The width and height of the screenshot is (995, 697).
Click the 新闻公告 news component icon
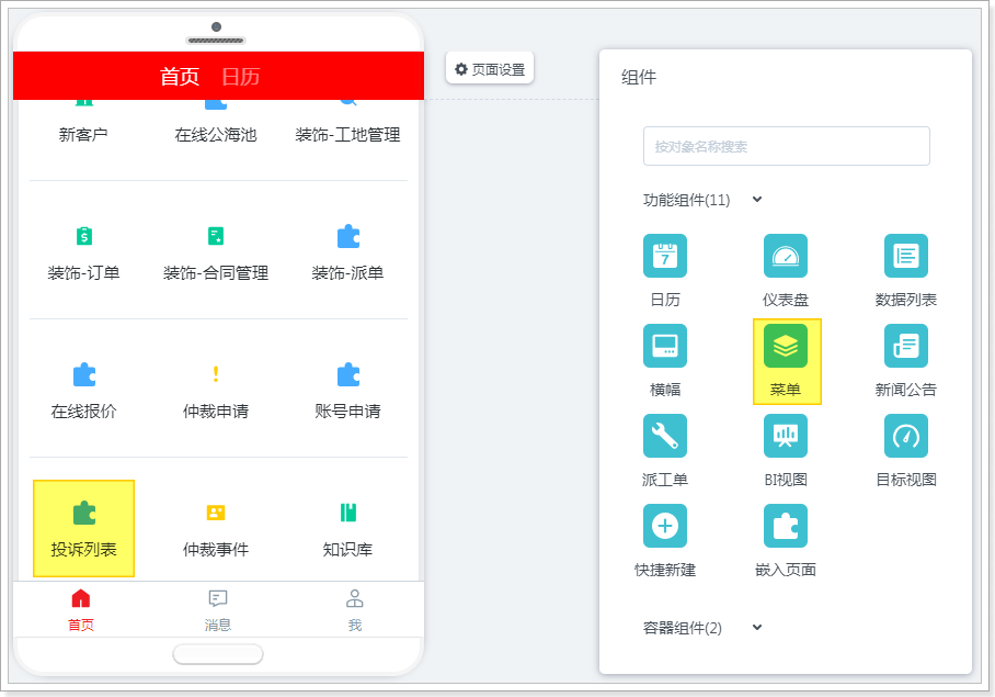click(x=905, y=346)
